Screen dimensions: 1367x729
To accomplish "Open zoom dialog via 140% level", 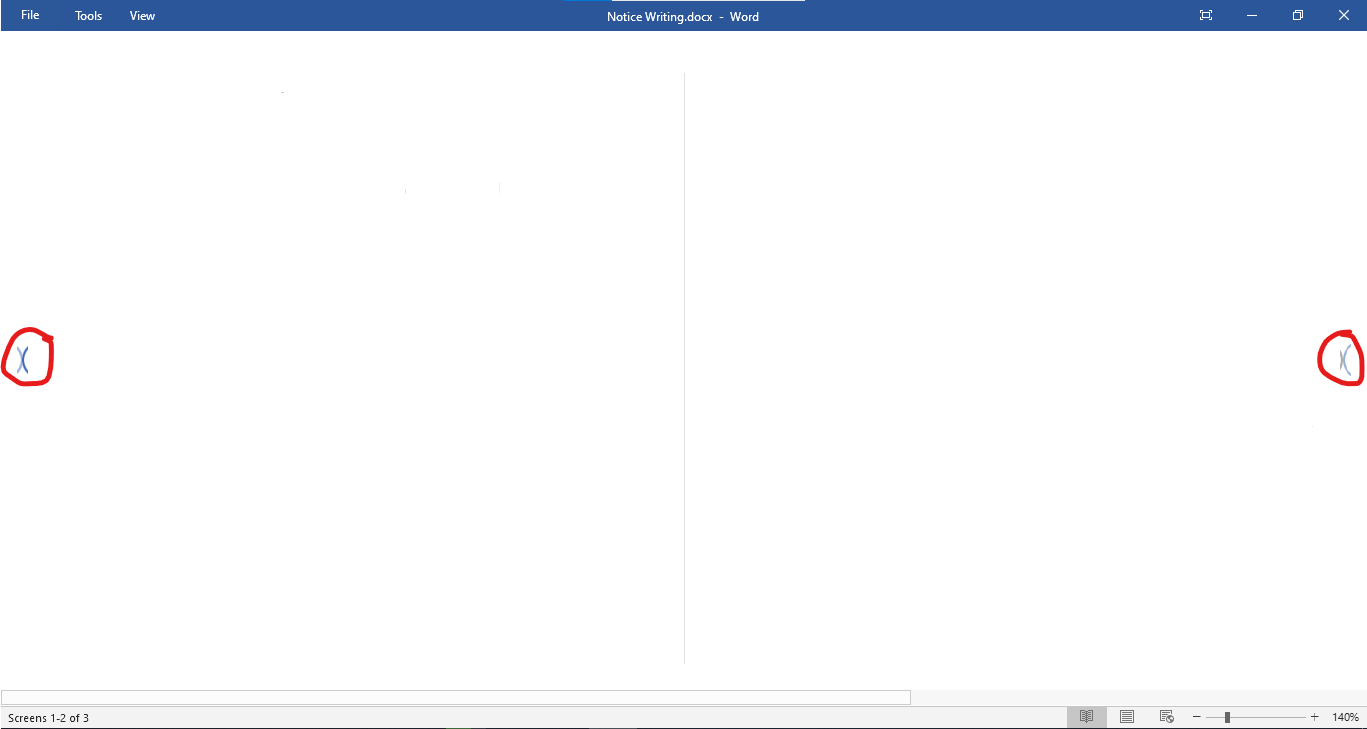I will tap(1345, 717).
